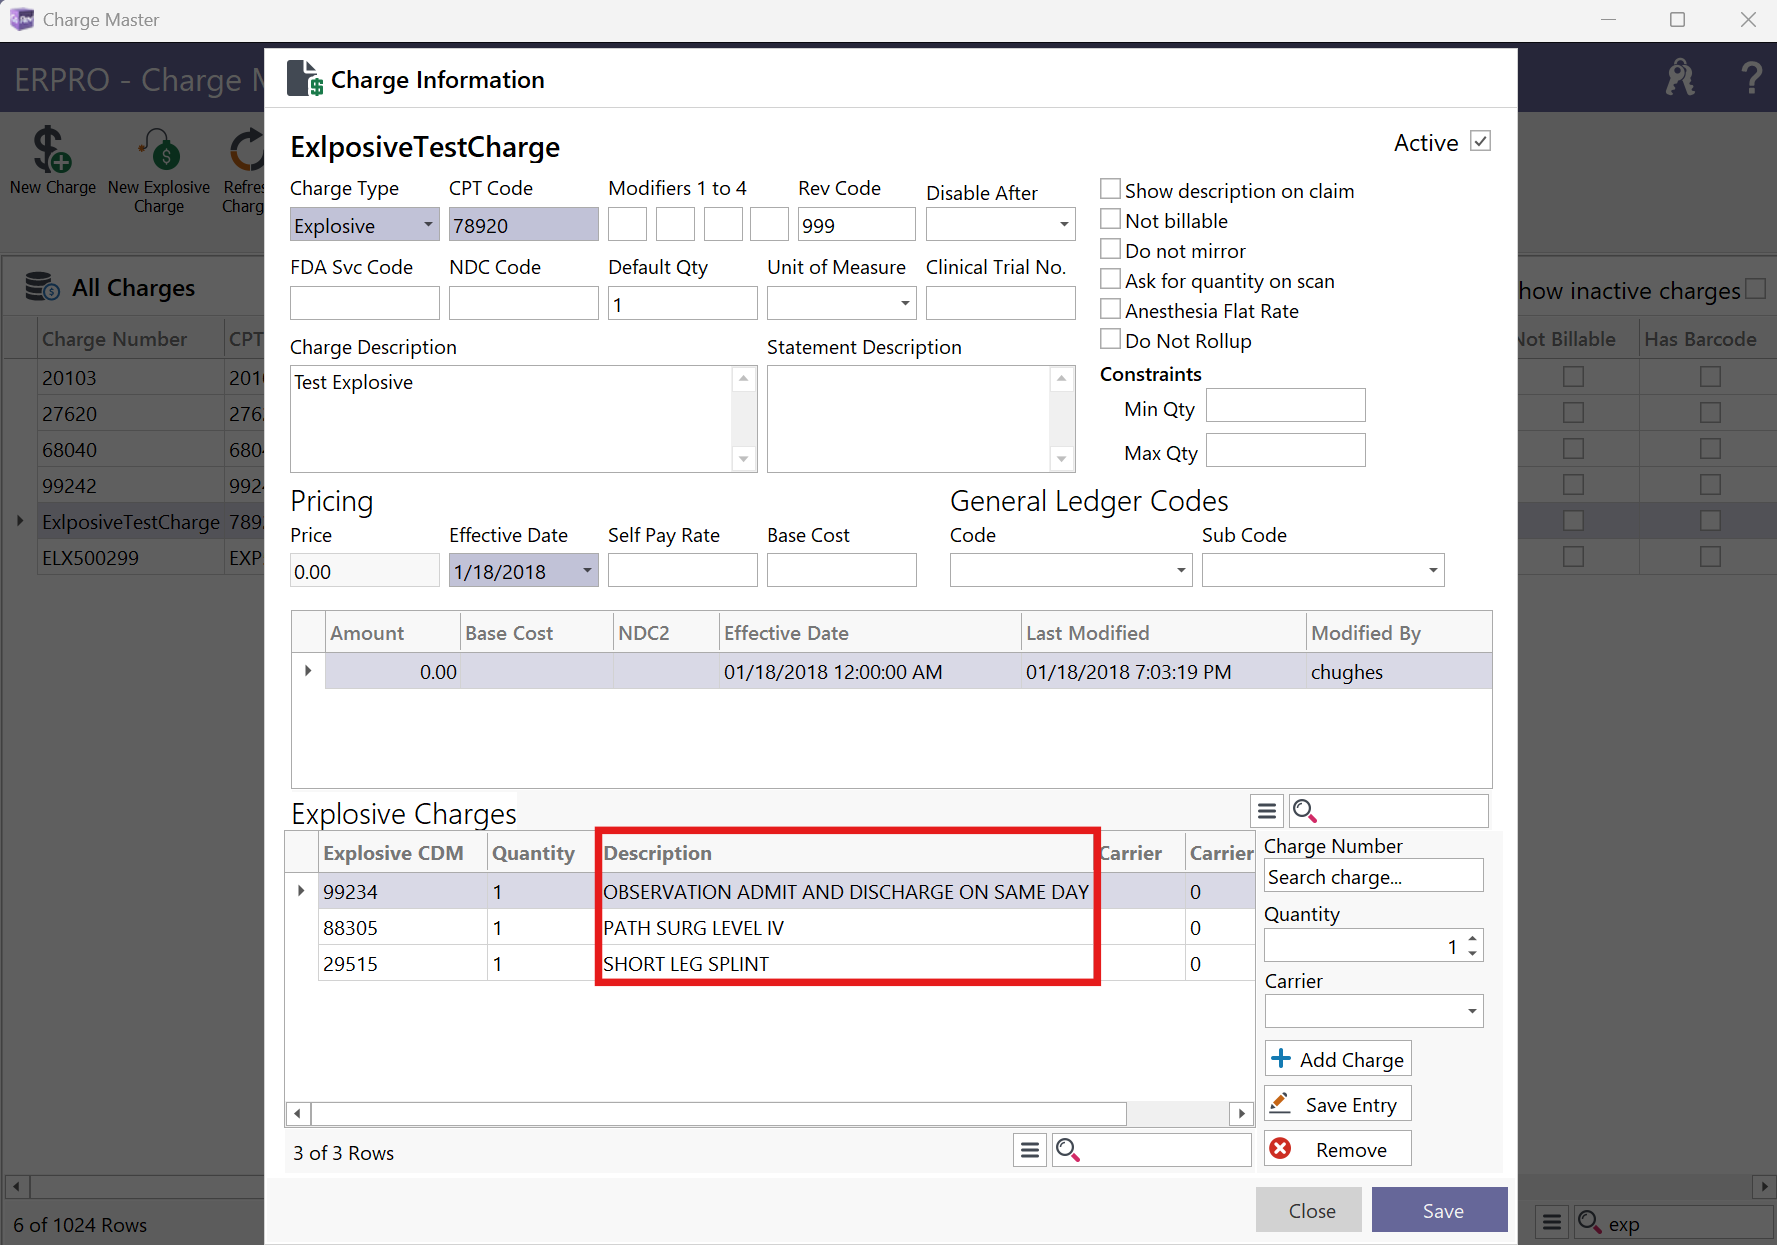Click the Refresh Charges toolbar icon
1777x1245 pixels.
(x=247, y=151)
